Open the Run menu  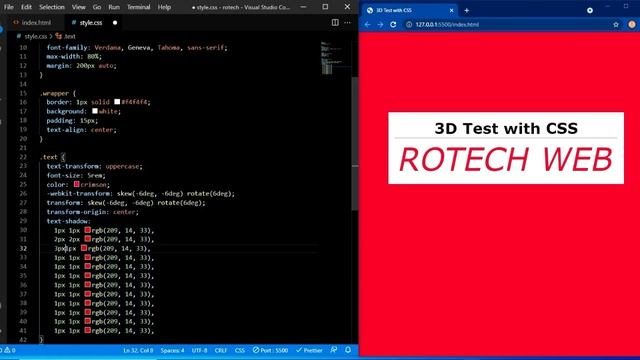114,7
